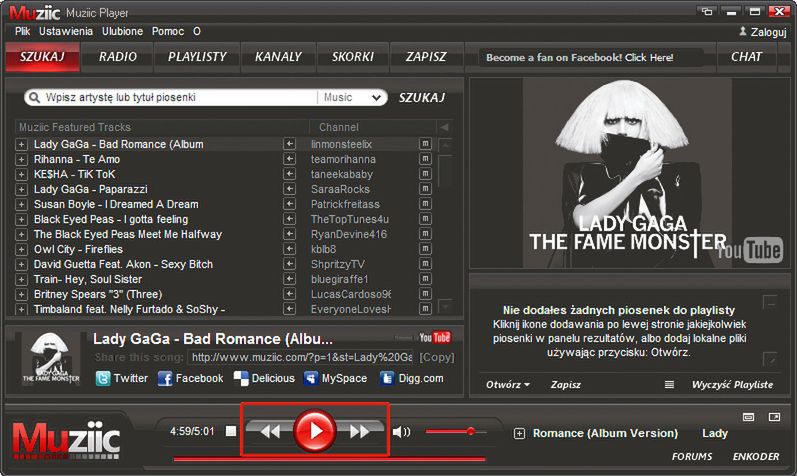The height and width of the screenshot is (476, 797).
Task: Click the Lady Gaga video preview
Action: pyautogui.click(x=629, y=173)
